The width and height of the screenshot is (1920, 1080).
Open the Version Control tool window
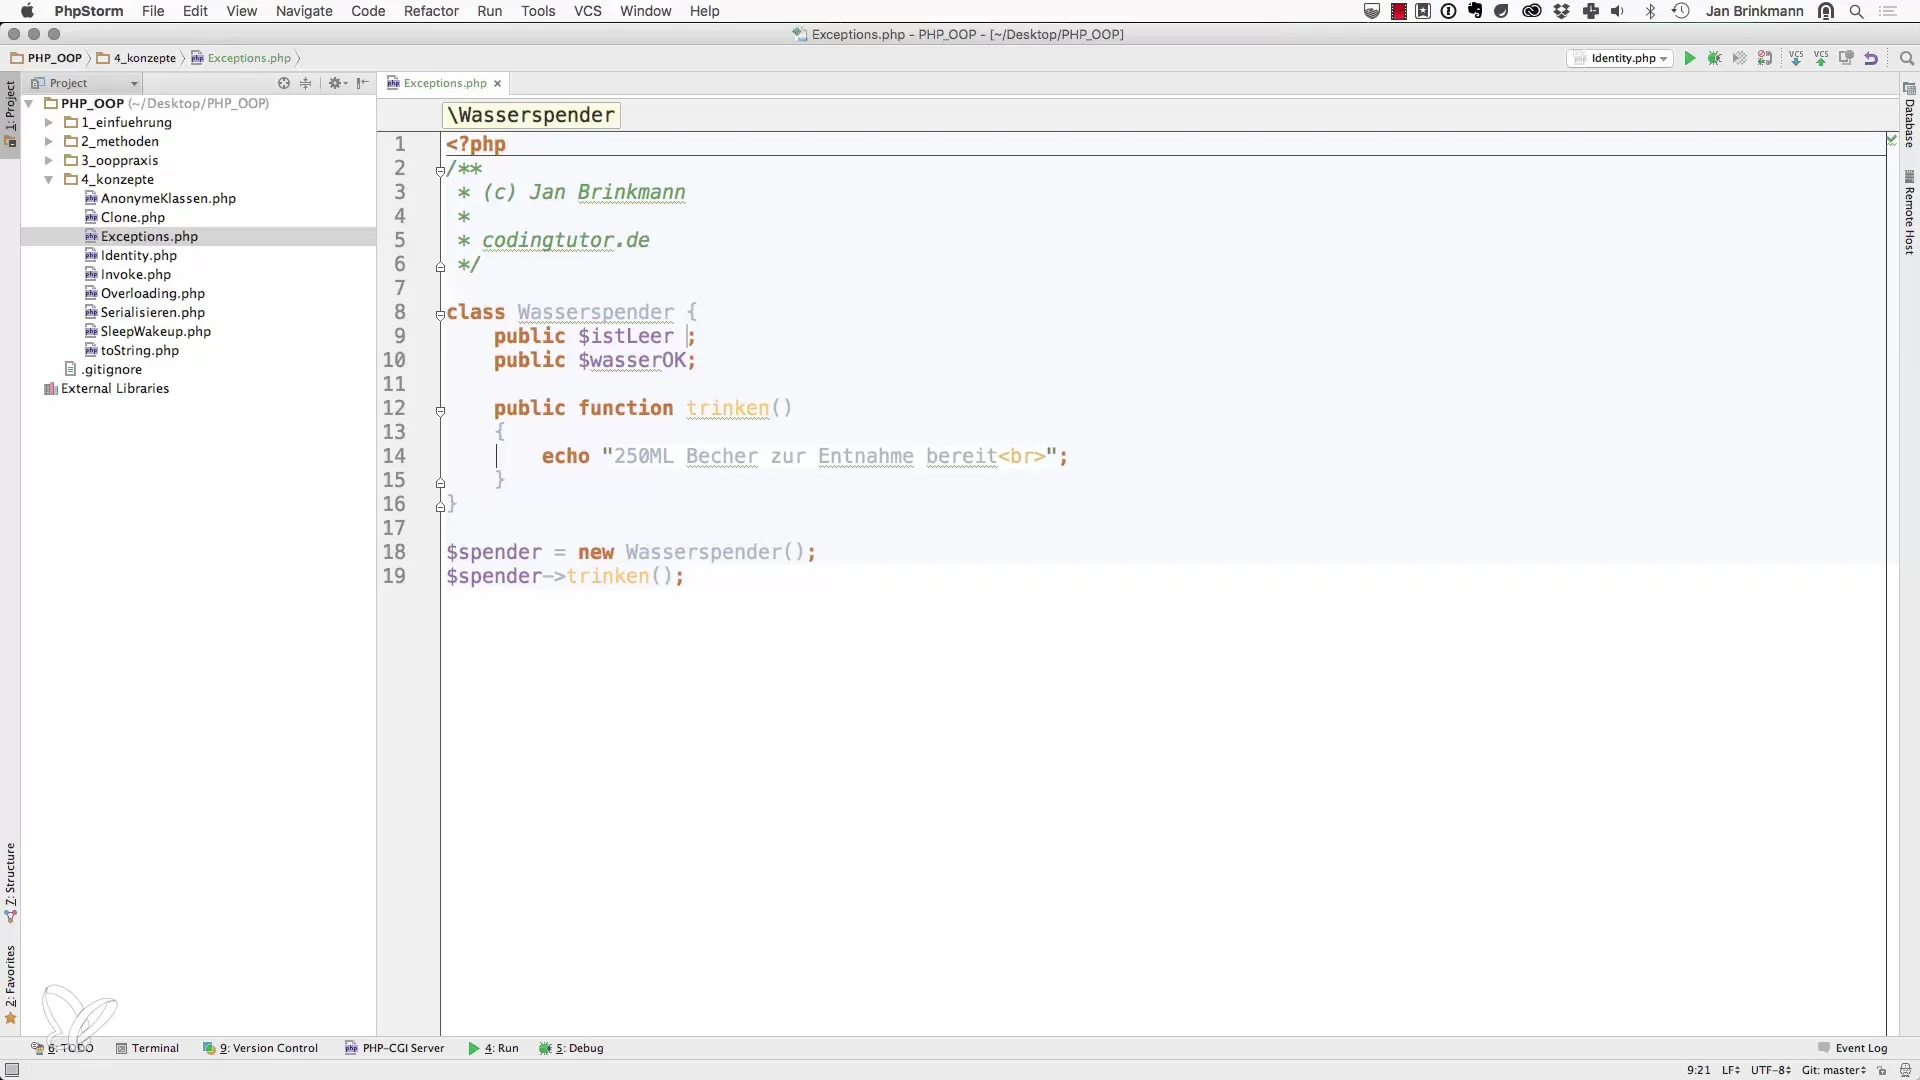tap(260, 1048)
